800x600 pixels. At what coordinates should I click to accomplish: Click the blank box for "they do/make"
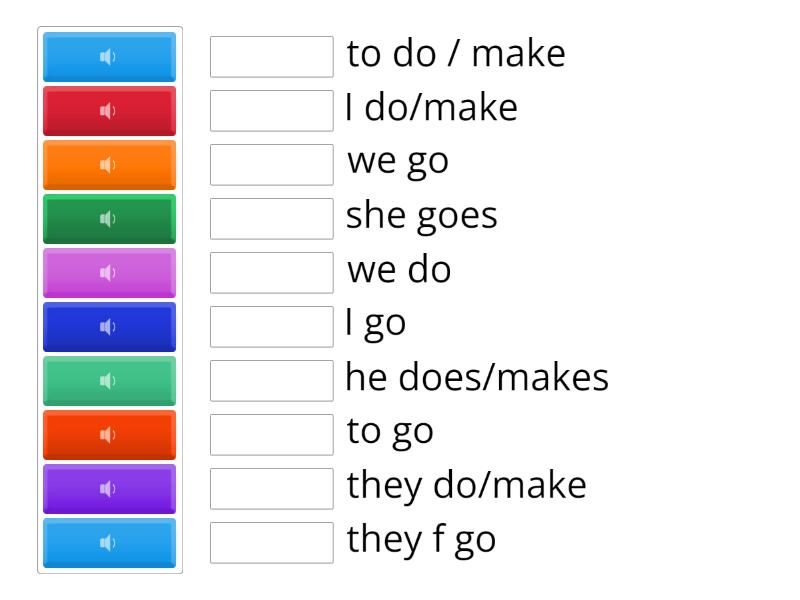272,489
